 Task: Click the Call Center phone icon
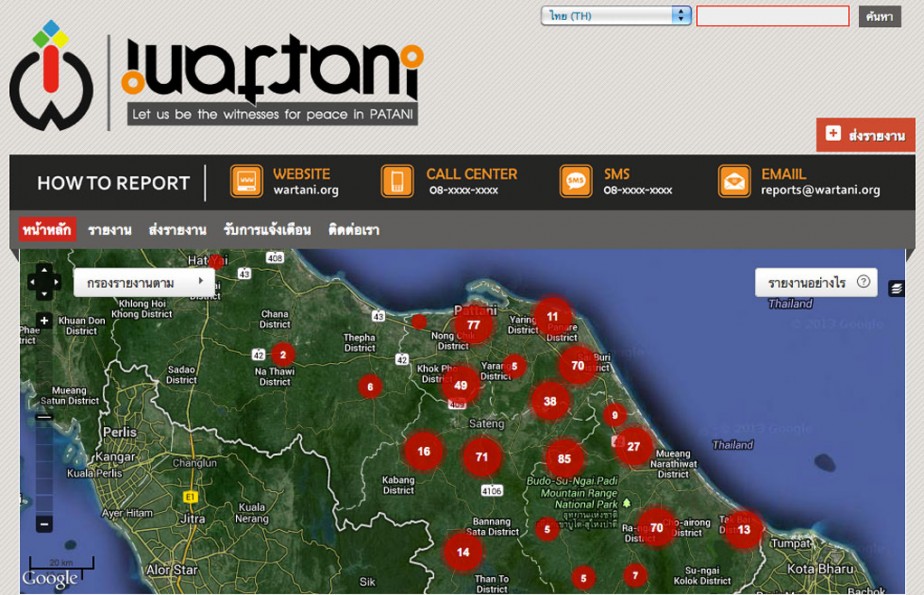pyautogui.click(x=397, y=181)
